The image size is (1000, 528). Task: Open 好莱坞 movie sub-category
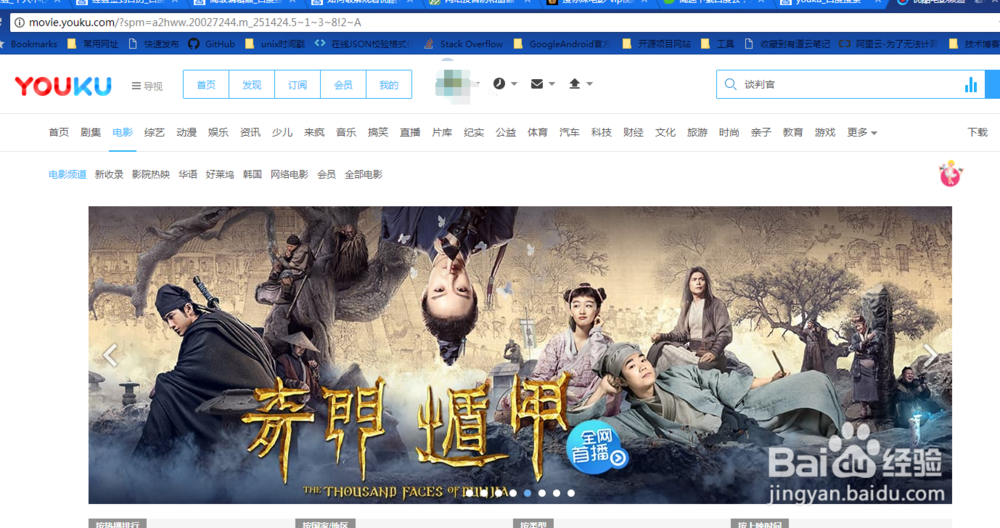click(220, 175)
